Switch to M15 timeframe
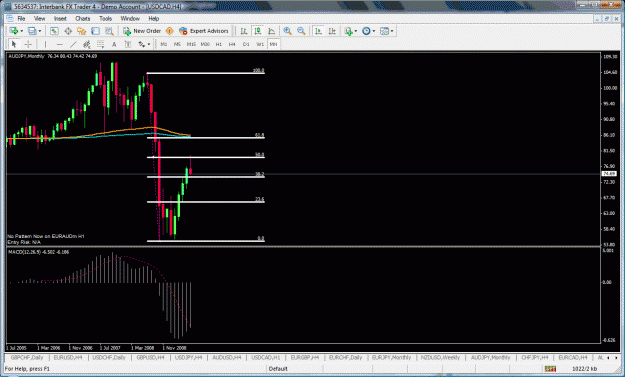 tap(191, 44)
